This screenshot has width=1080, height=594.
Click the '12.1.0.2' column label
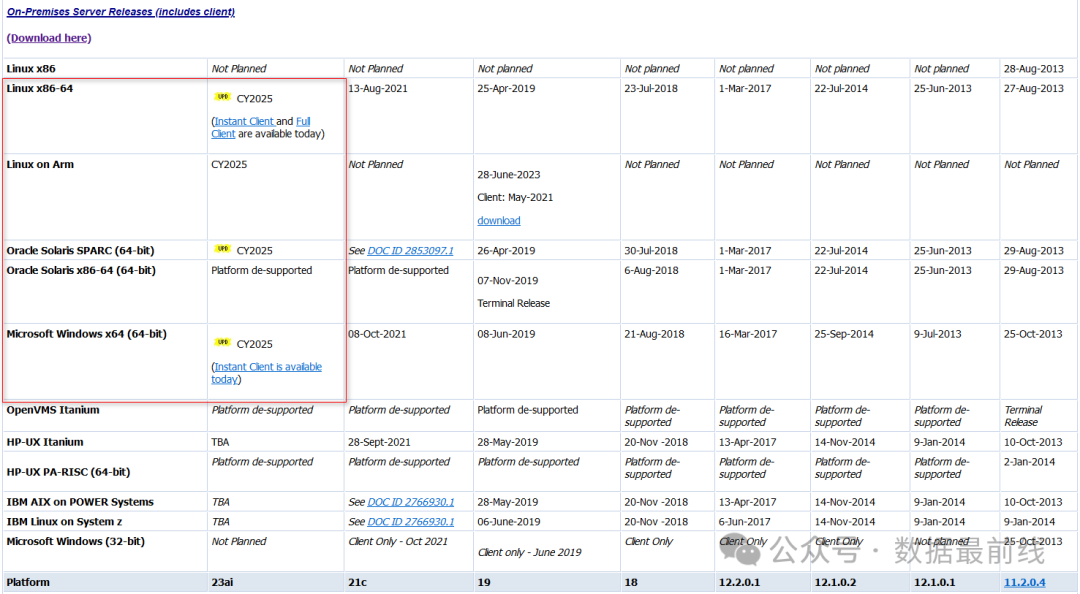835,582
